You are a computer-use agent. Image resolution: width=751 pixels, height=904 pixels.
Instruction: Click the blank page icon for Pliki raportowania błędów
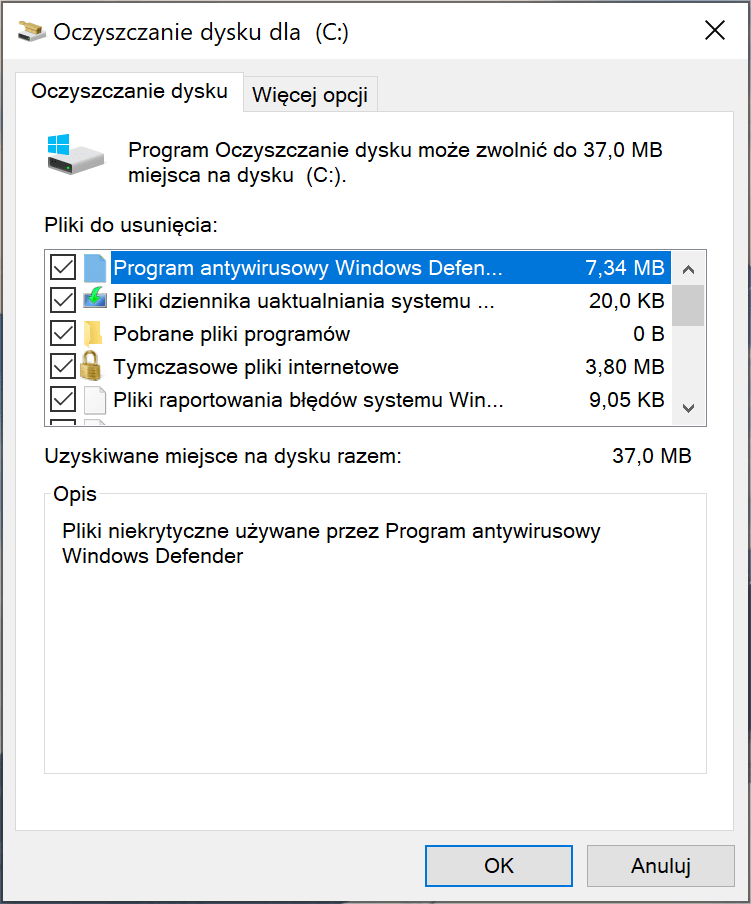coord(95,400)
